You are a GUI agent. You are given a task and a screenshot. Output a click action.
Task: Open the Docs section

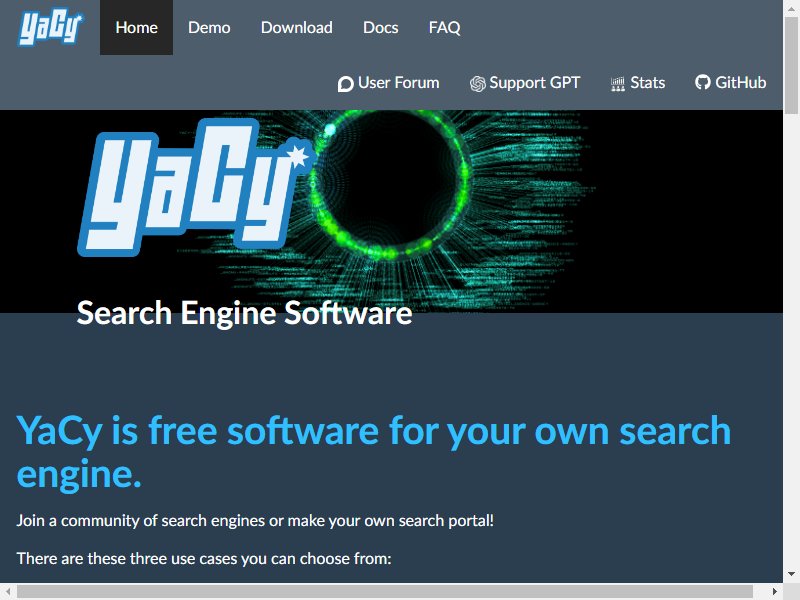tap(381, 28)
